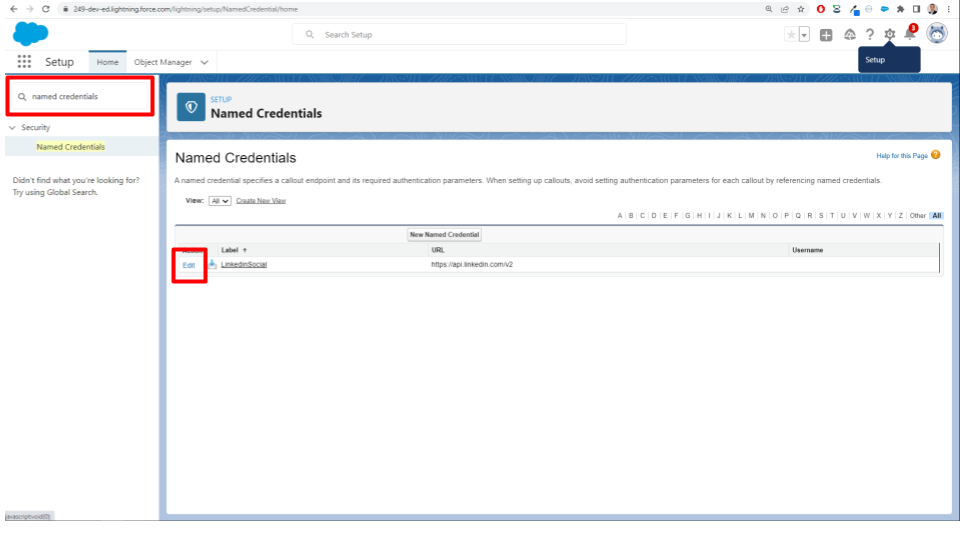This screenshot has width=960, height=540.
Task: Filter list by Other
Action: pos(918,216)
